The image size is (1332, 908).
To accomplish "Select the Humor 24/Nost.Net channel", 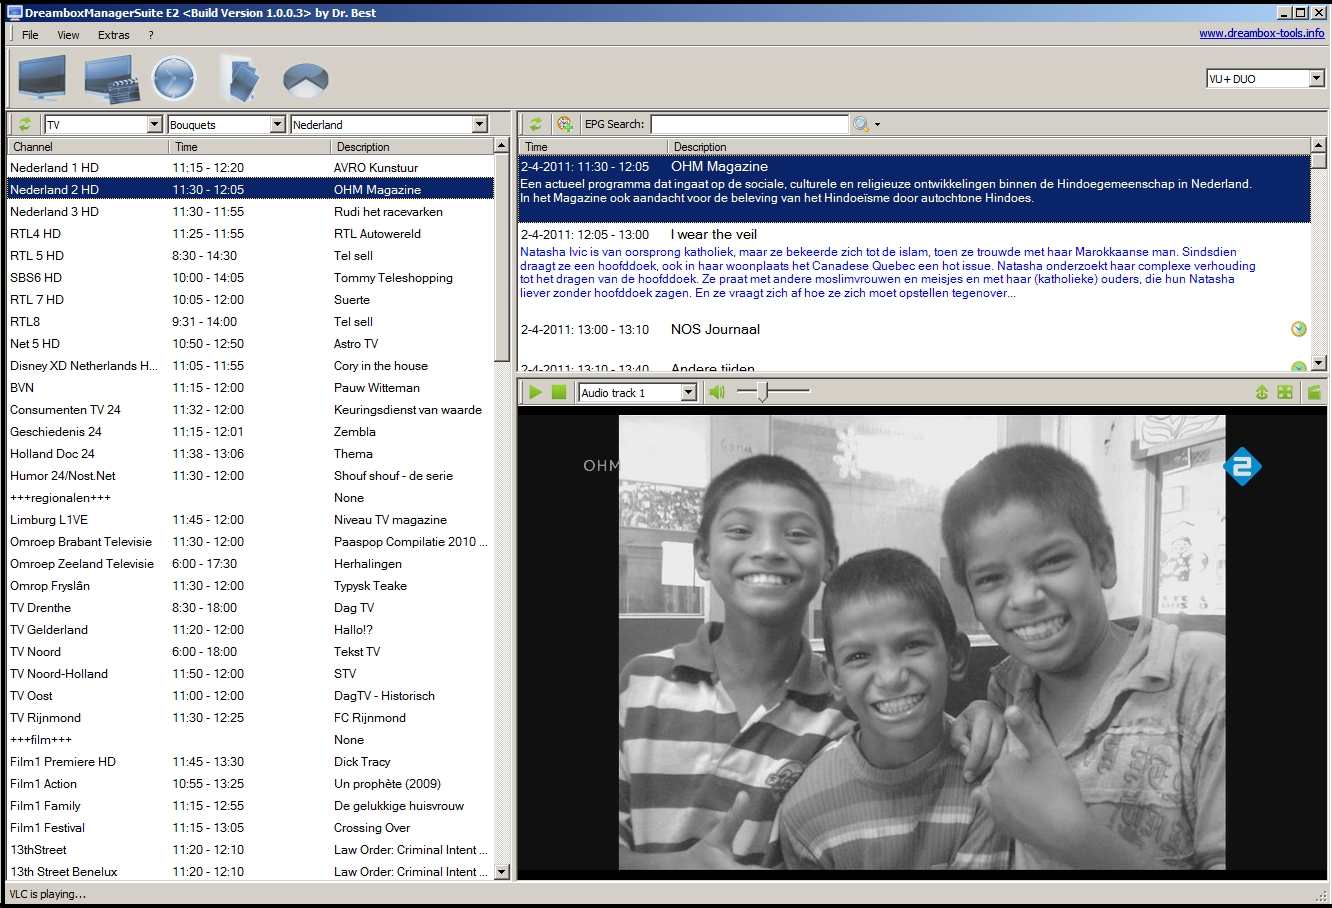I will pos(250,476).
